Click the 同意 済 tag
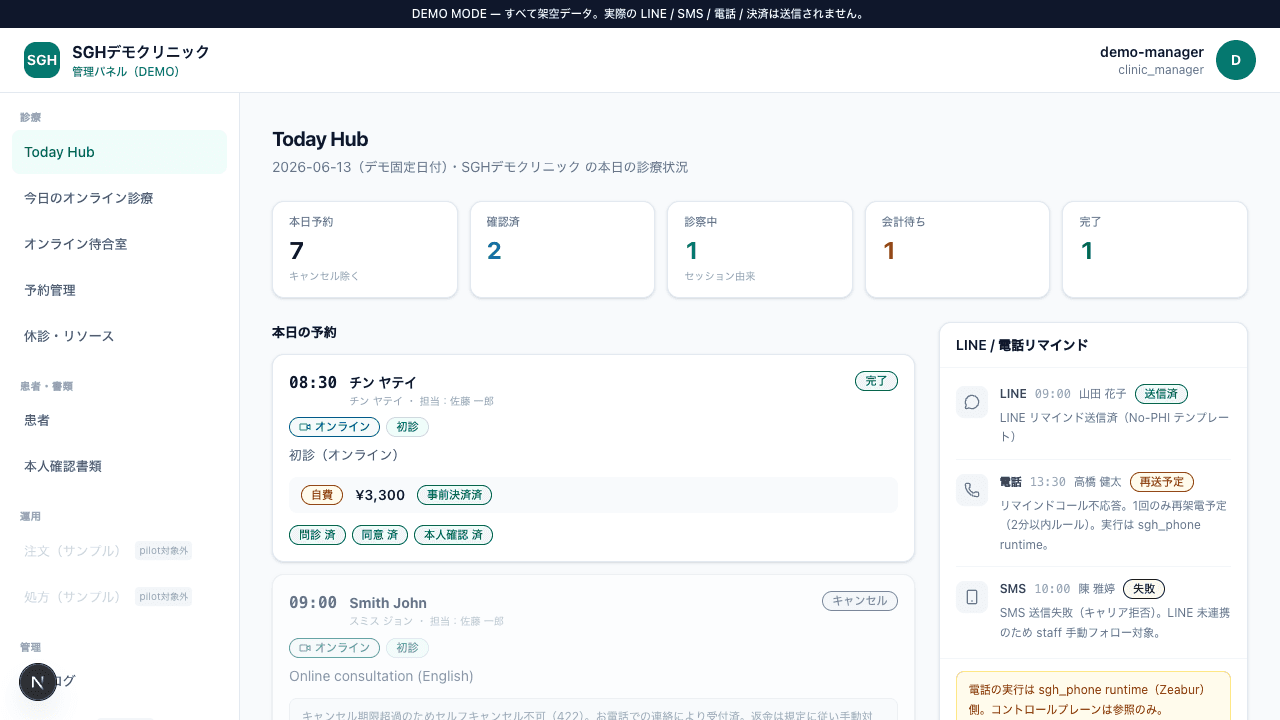1280x720 pixels. [x=380, y=535]
